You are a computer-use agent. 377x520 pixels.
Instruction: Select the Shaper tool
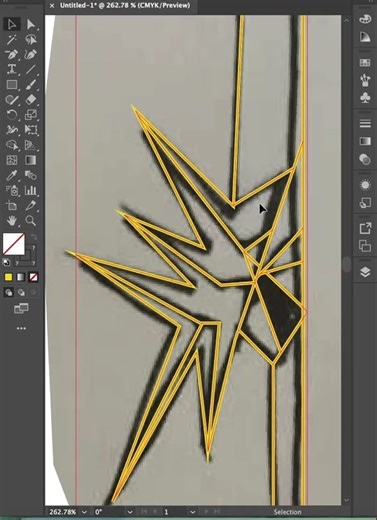(12, 100)
